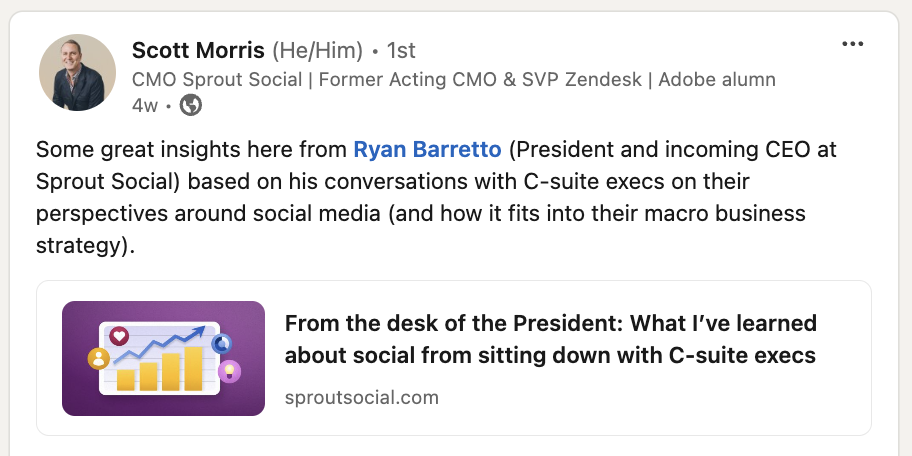Click the (He/Him) pronouns text
This screenshot has height=456, width=912.
pos(317,51)
